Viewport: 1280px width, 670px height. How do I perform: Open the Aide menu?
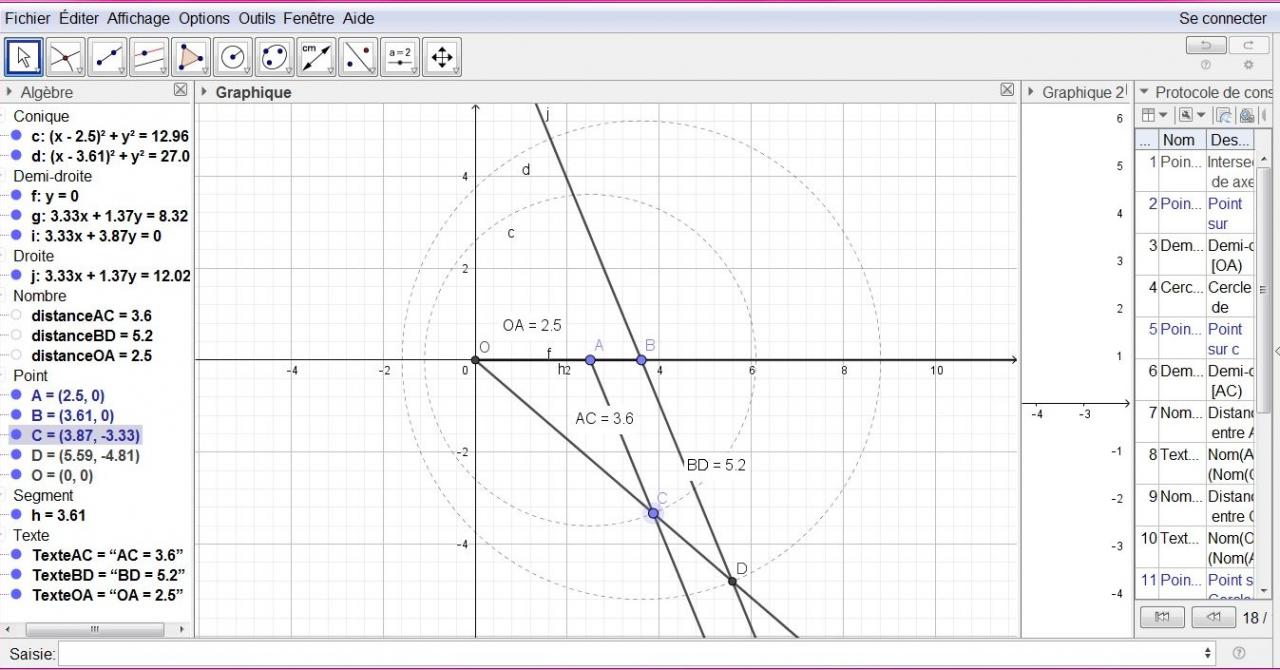point(359,18)
